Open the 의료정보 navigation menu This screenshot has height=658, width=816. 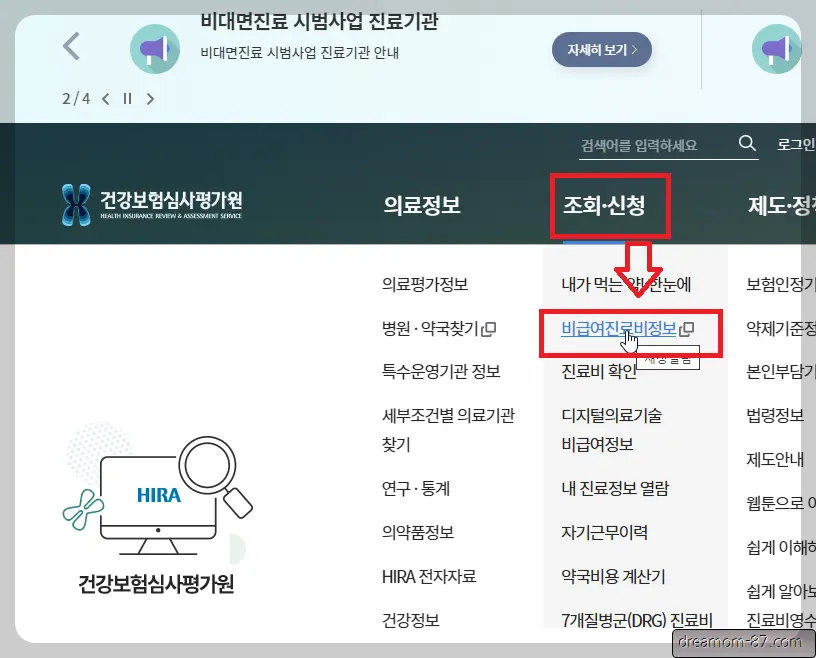(425, 205)
